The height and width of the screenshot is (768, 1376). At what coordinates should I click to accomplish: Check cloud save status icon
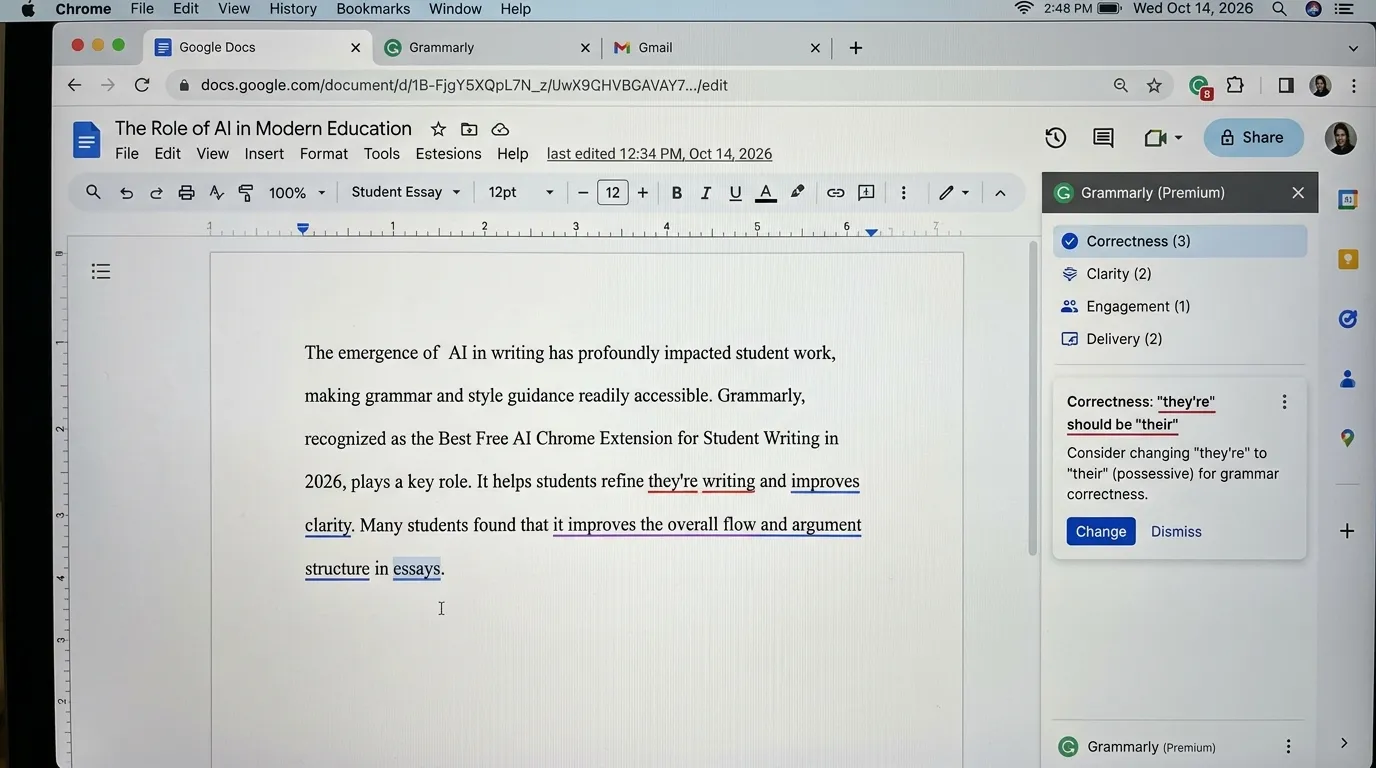500,129
